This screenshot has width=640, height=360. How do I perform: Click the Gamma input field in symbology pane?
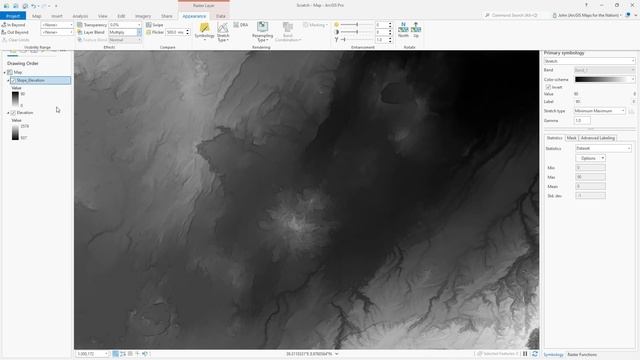pyautogui.click(x=582, y=121)
